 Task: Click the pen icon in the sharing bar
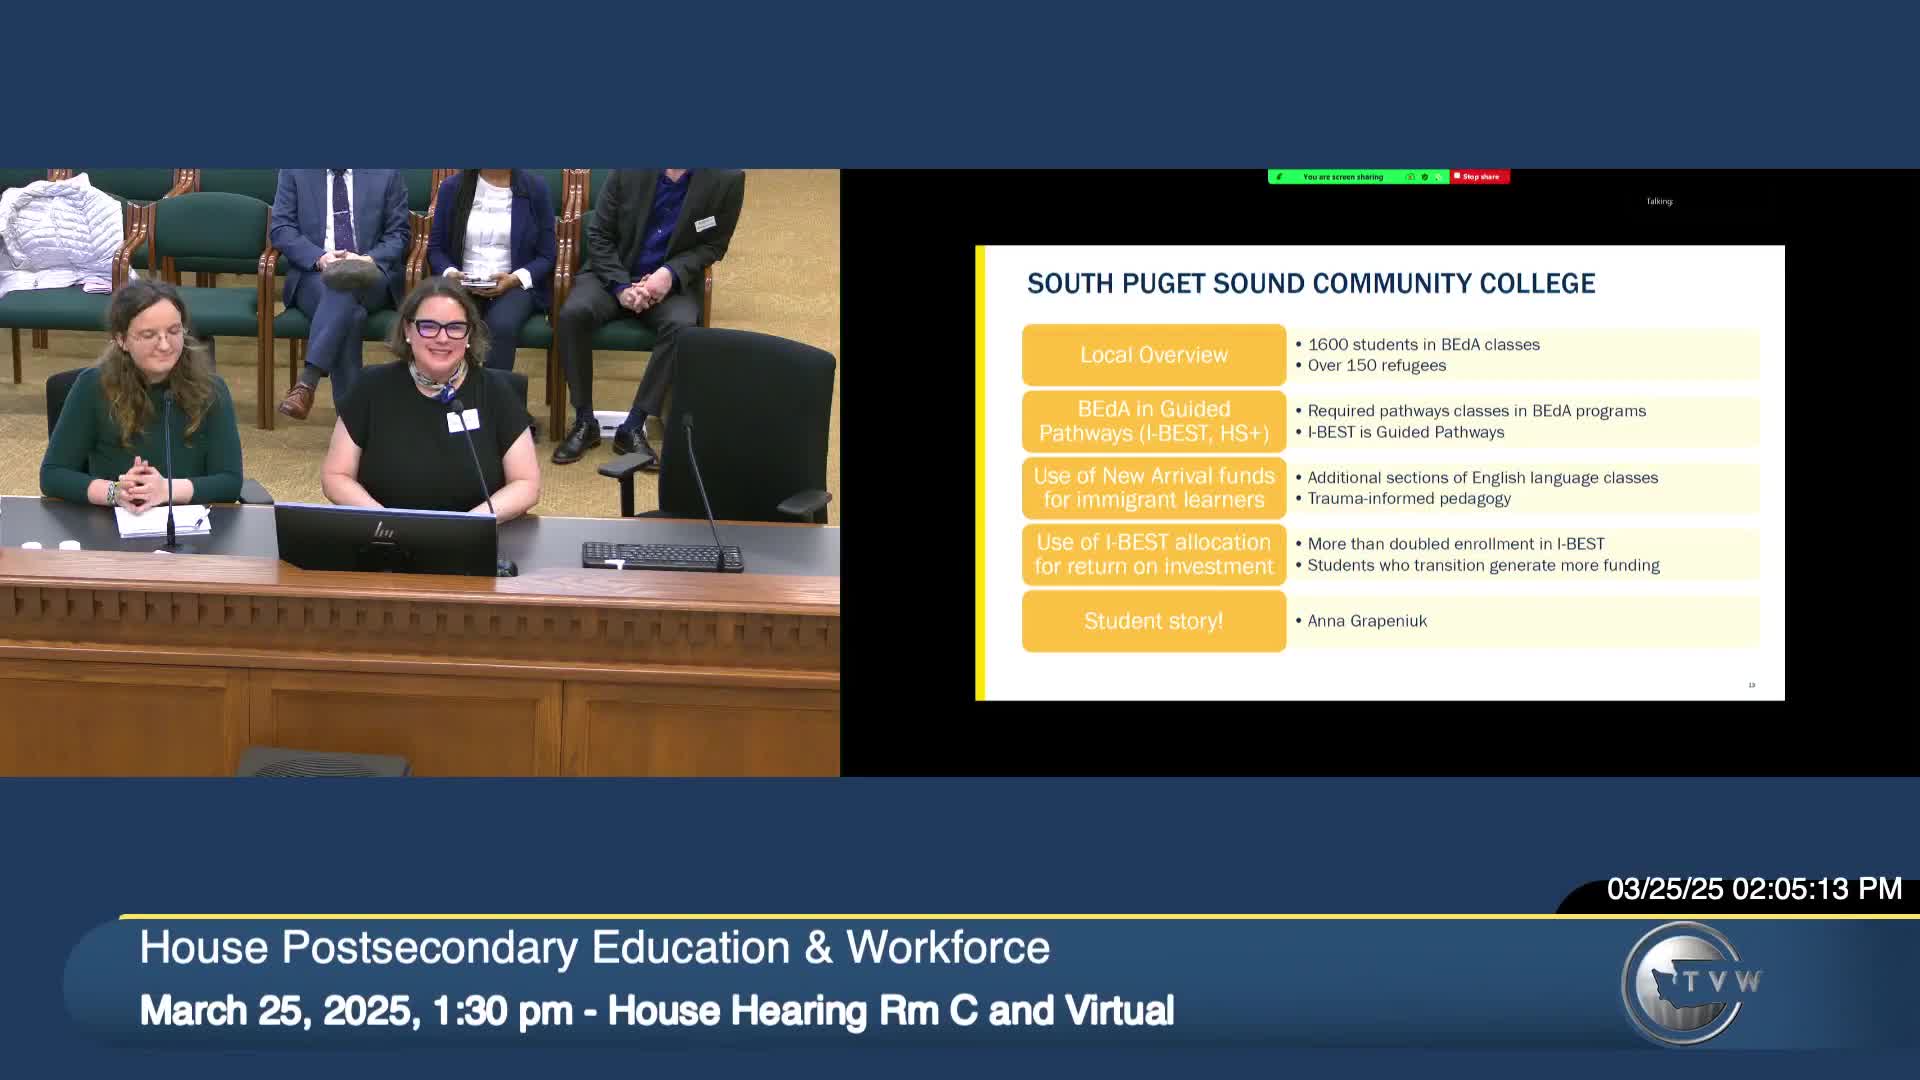point(1279,177)
